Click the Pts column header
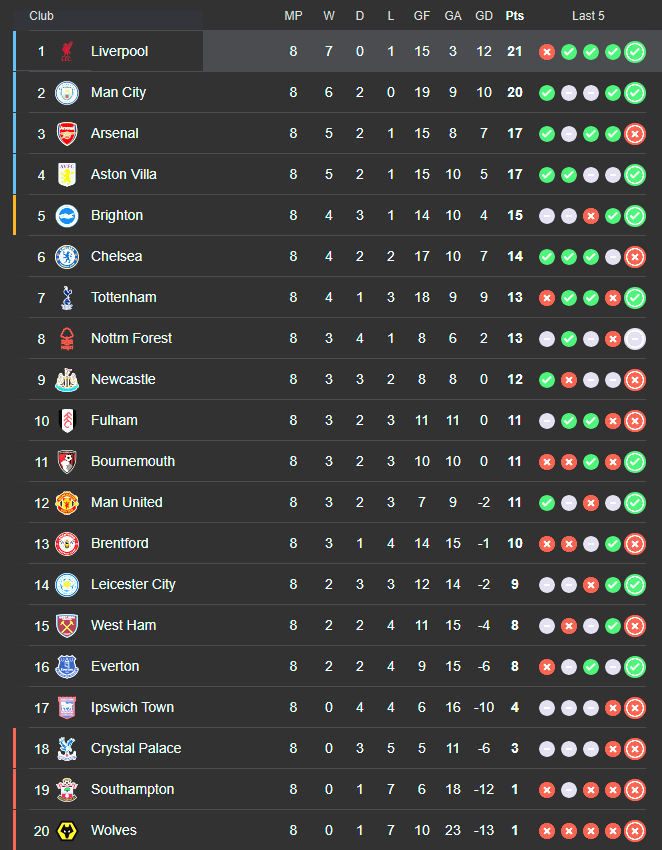Image resolution: width=662 pixels, height=850 pixels. coord(515,16)
